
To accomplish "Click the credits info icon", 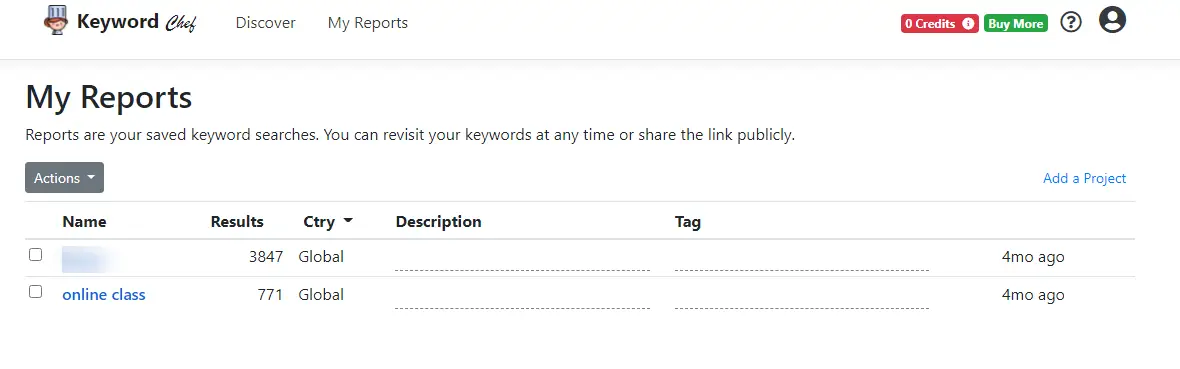I will 968,23.
